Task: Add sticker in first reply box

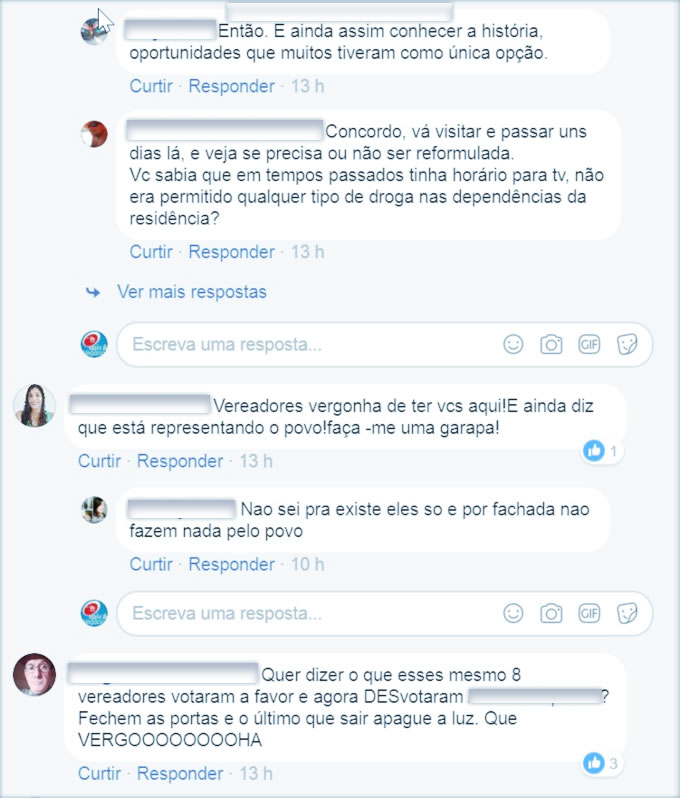Action: [627, 345]
